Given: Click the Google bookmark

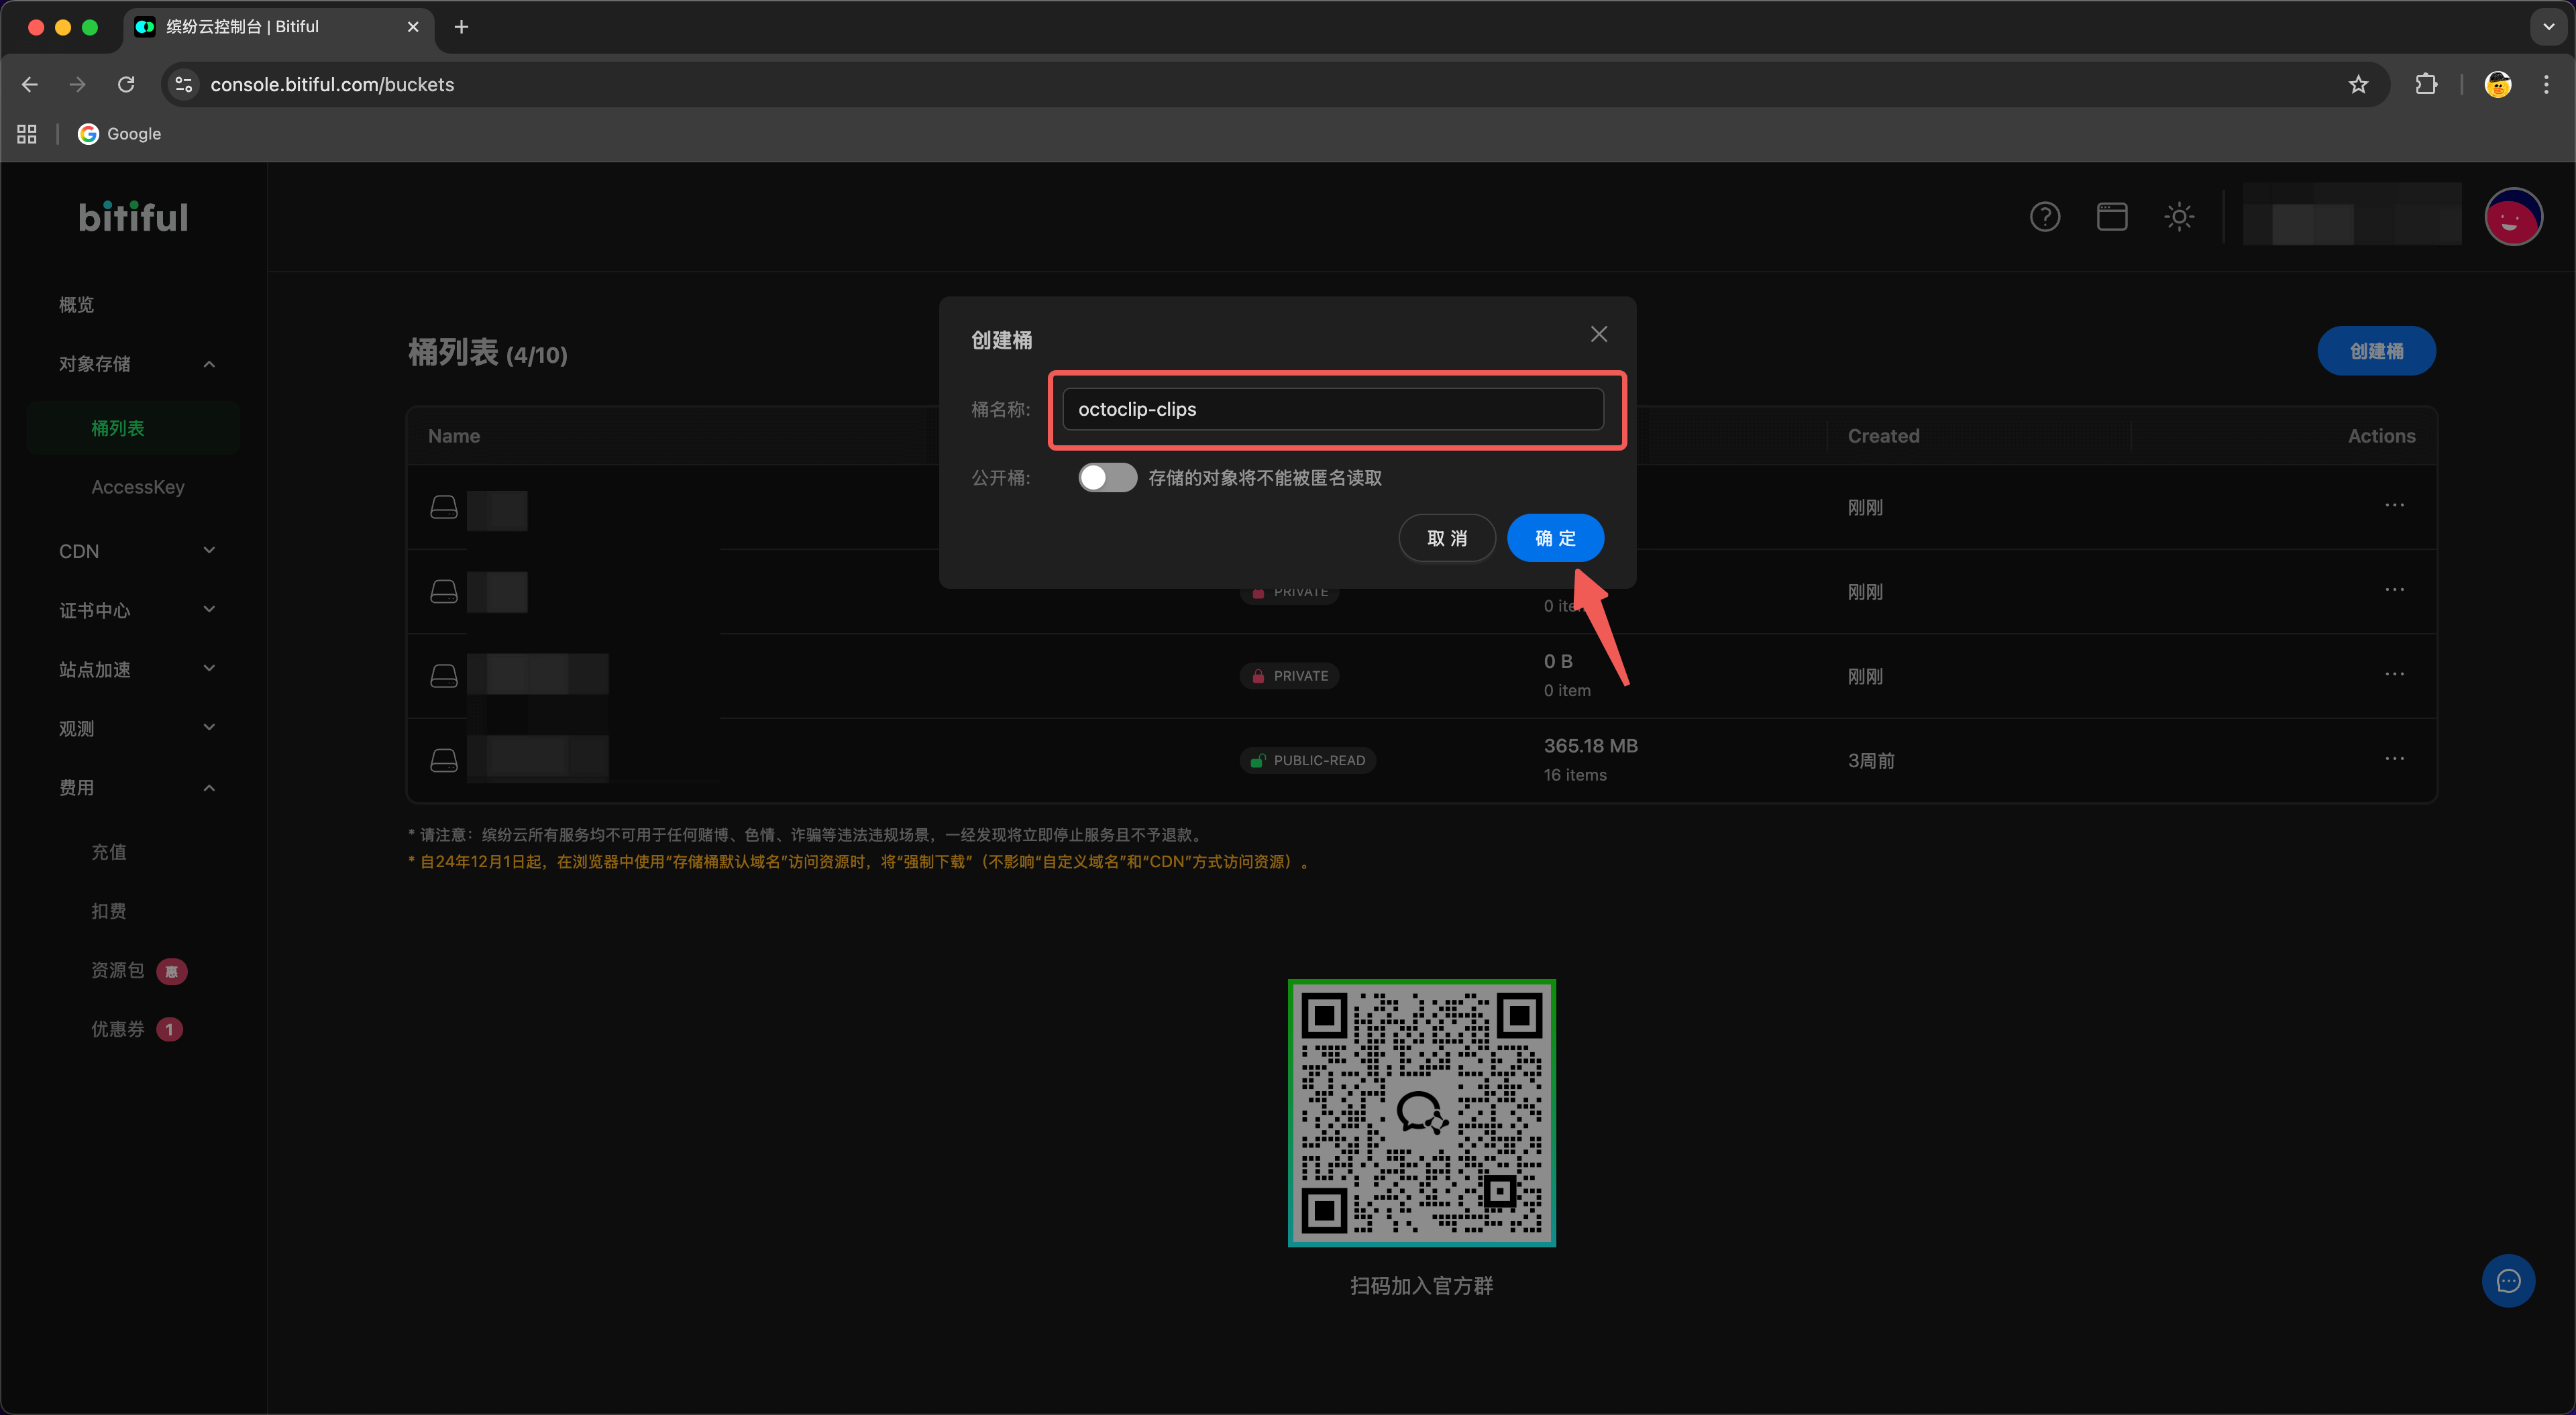Looking at the screenshot, I should pyautogui.click(x=119, y=134).
